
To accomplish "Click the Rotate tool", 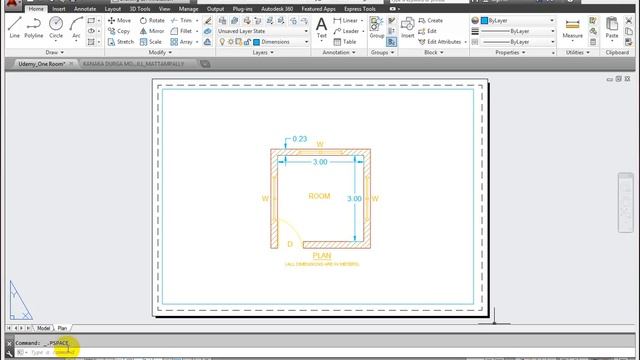I will pos(152,20).
